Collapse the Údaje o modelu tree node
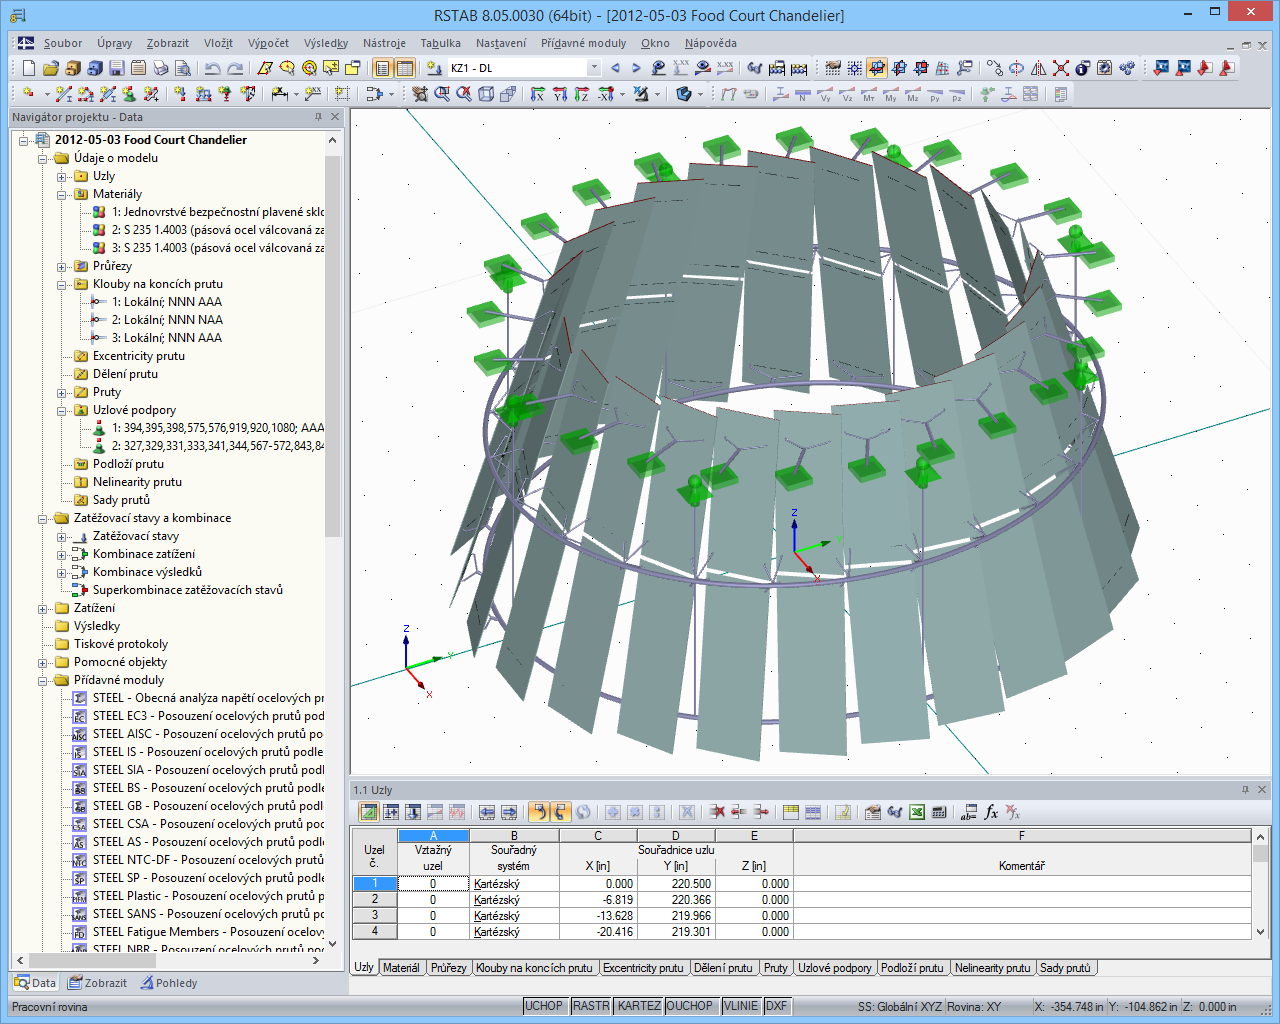This screenshot has width=1280, height=1024. click(x=43, y=158)
